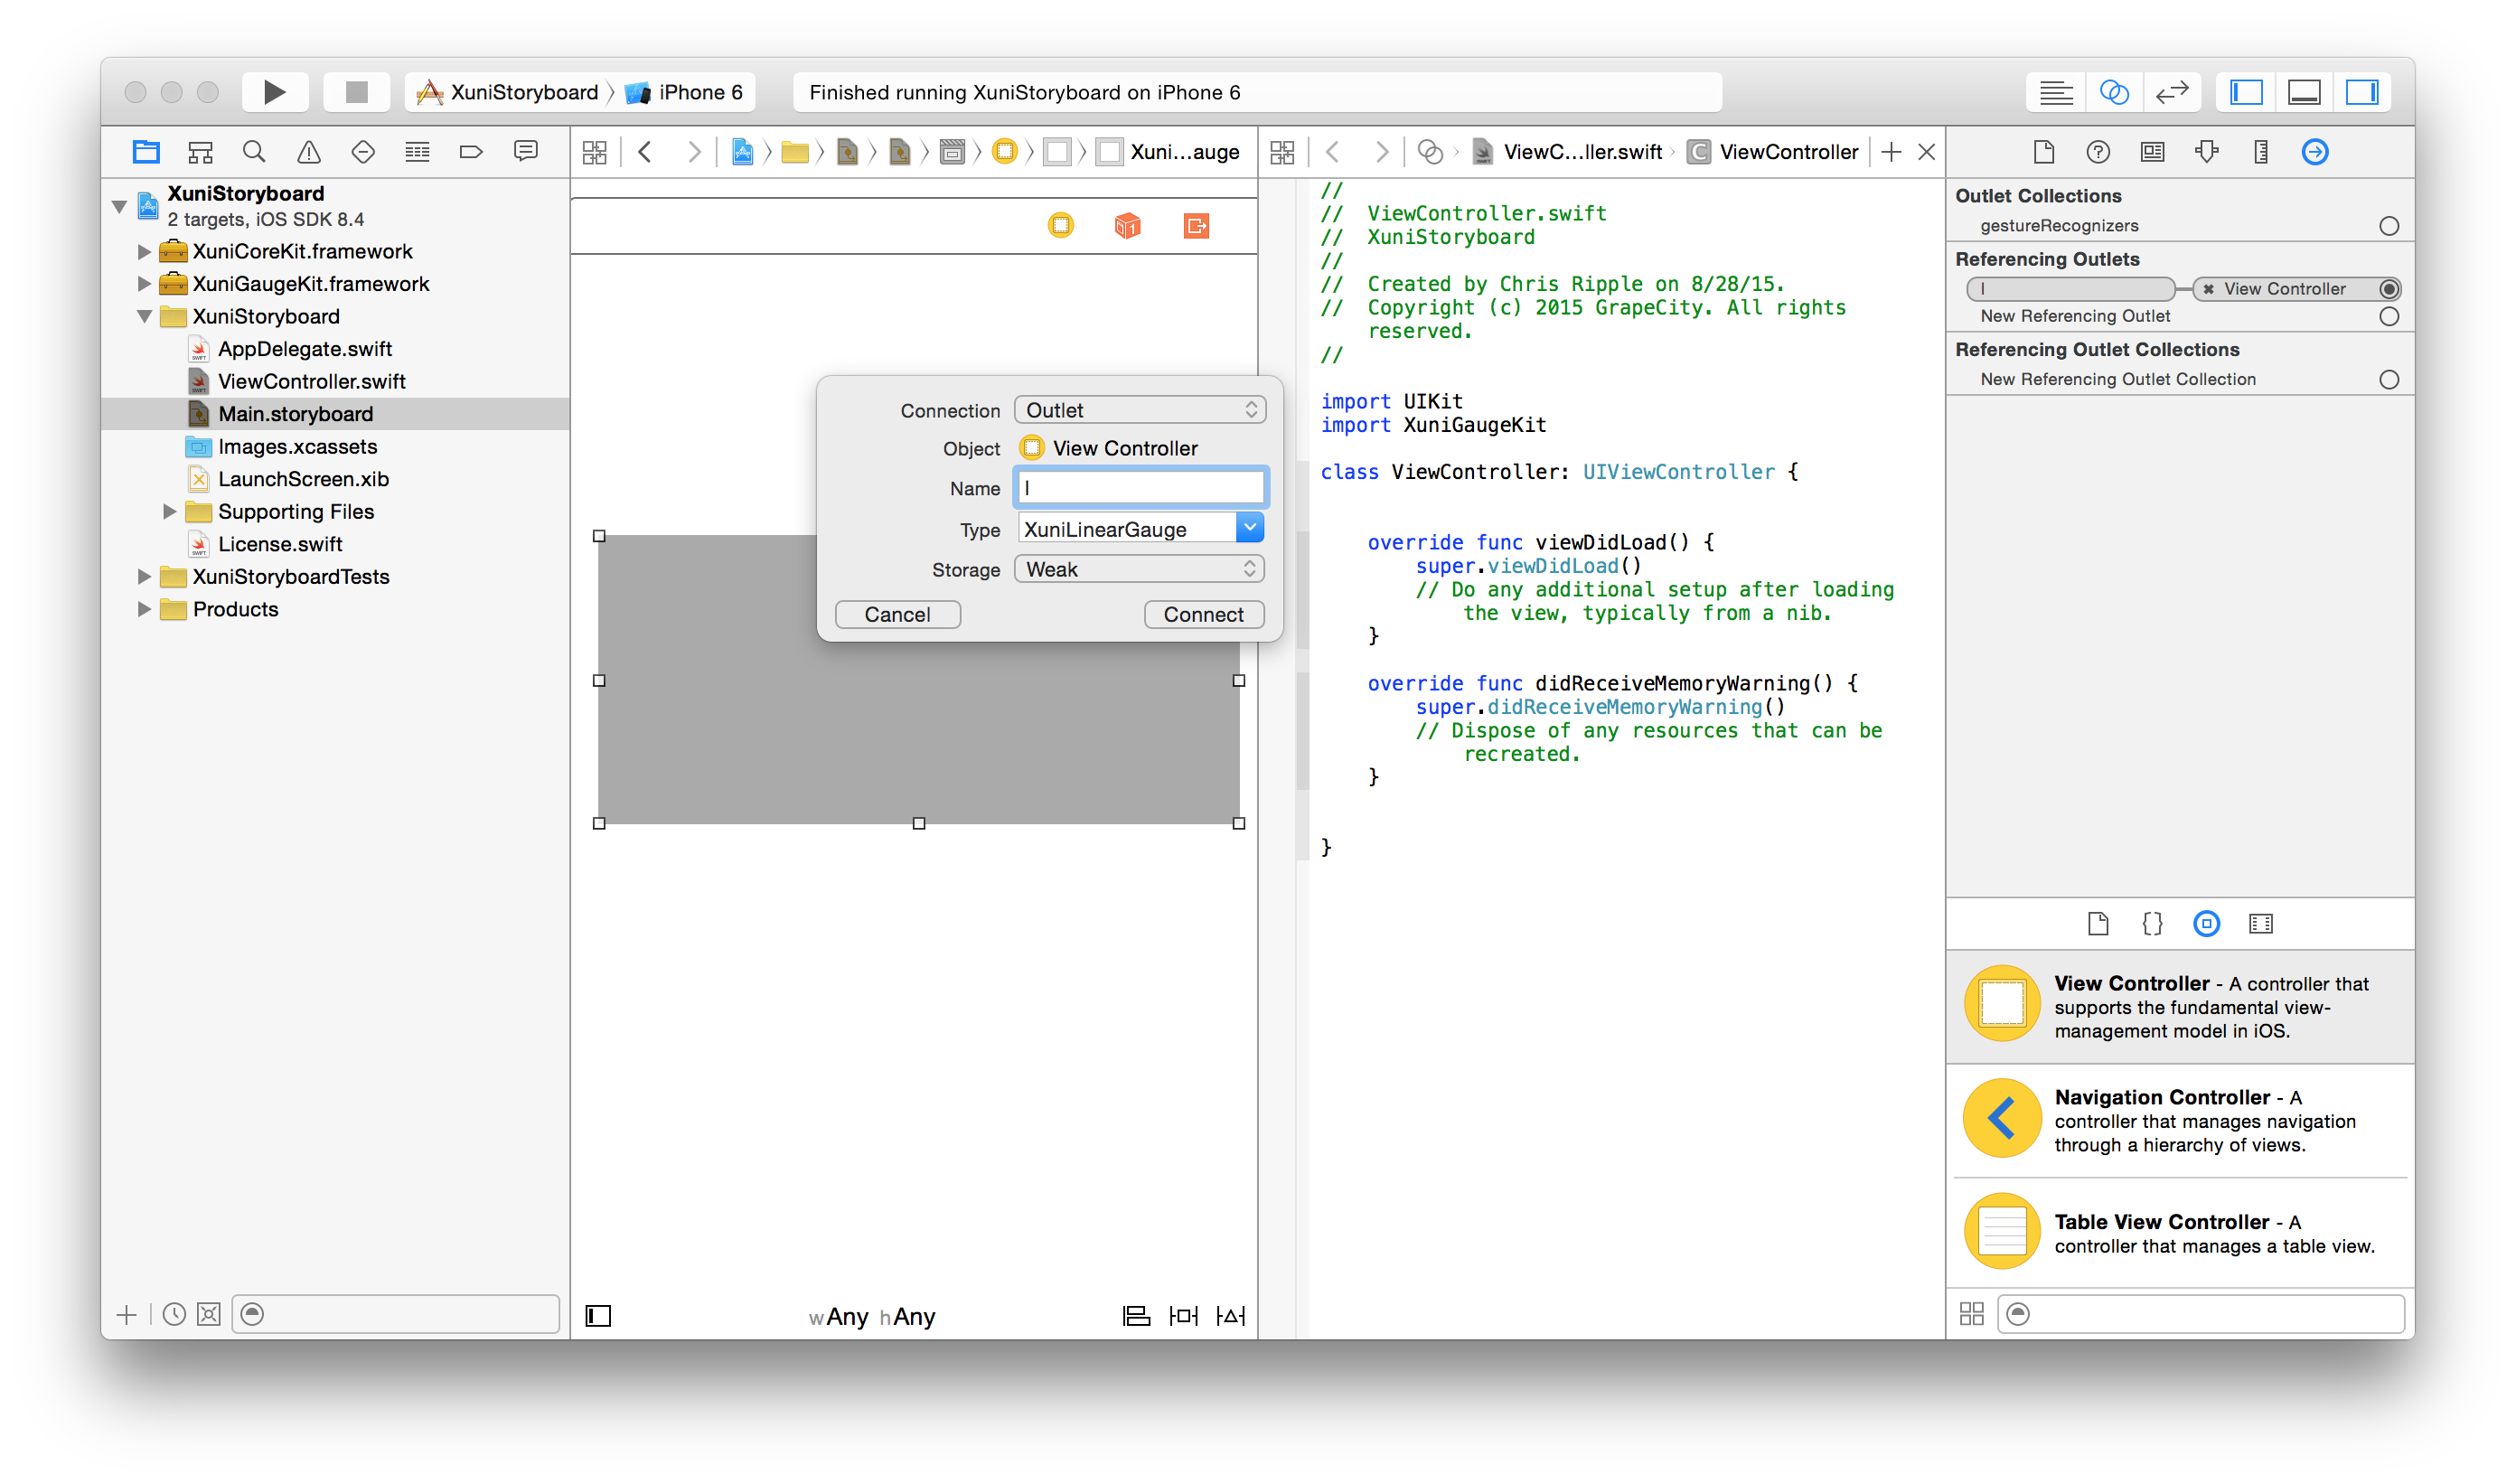Viewport: 2516px width, 1484px height.
Task: Expand the XuniStoryboardTests folder
Action: pos(144,577)
